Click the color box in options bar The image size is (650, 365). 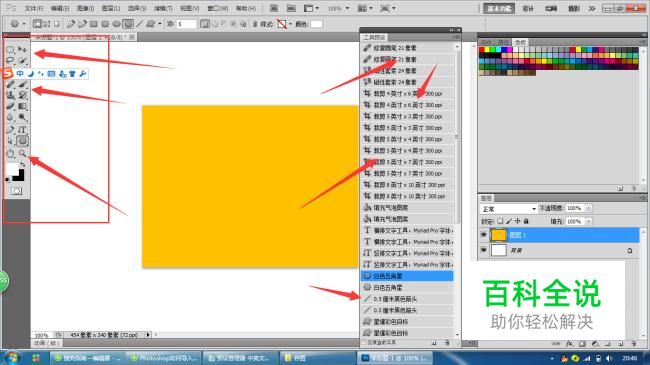316,24
